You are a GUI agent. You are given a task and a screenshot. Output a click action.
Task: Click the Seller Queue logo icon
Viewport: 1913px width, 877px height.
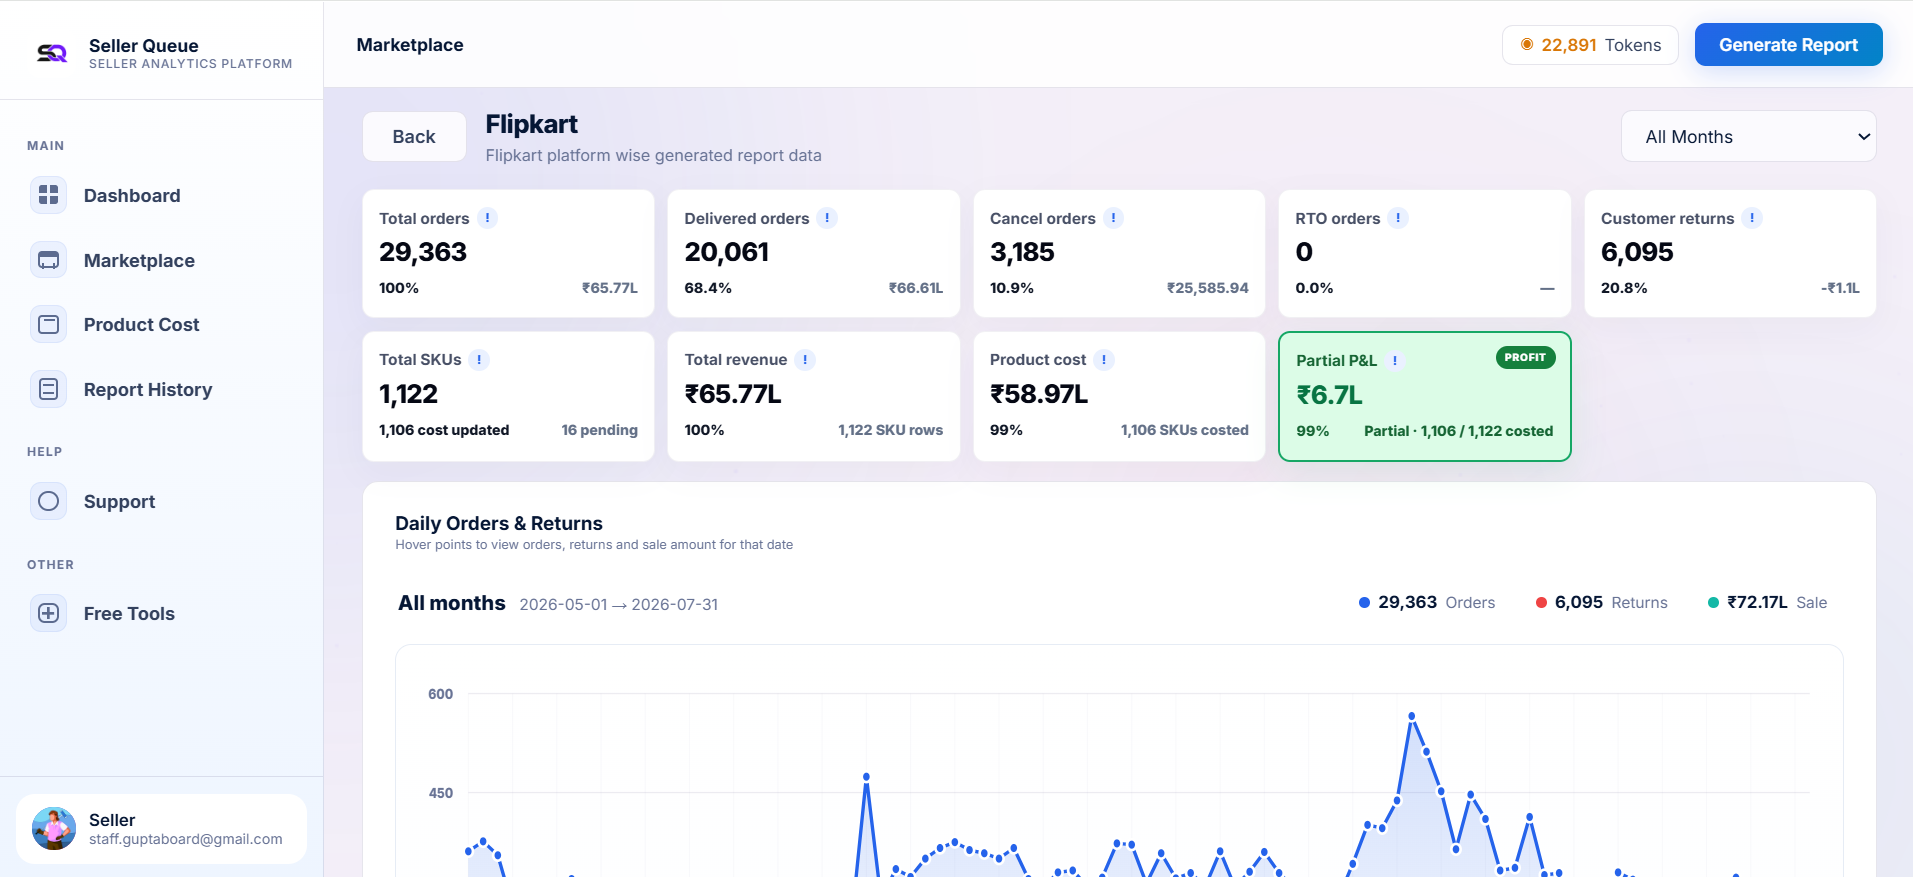click(x=52, y=53)
